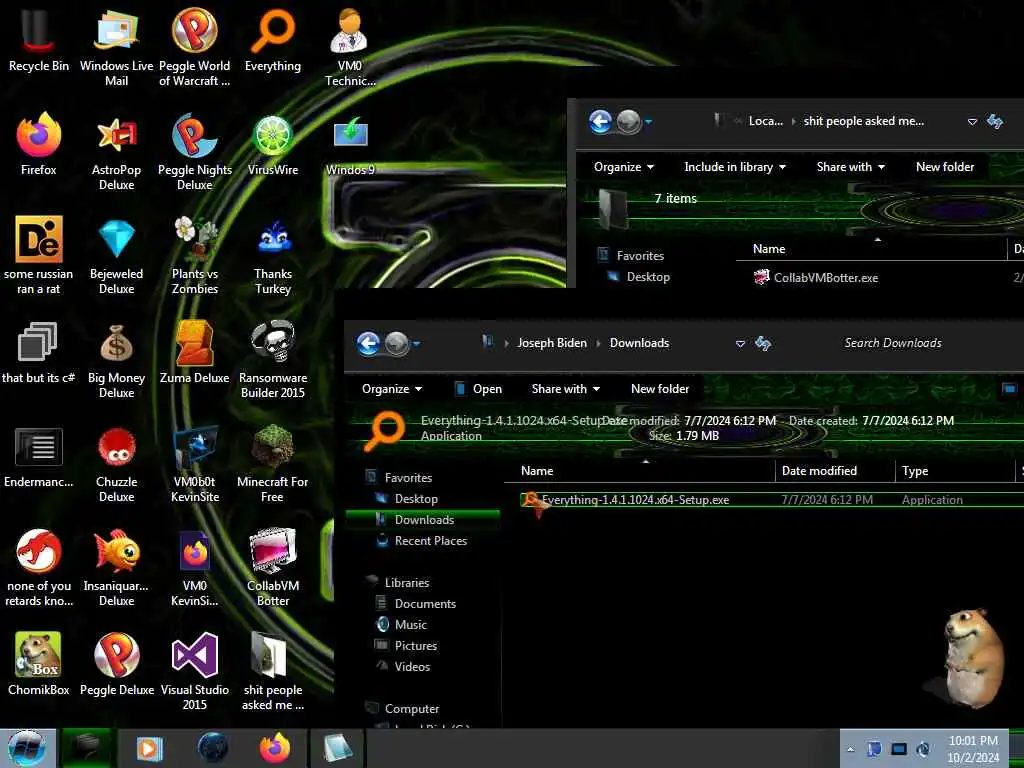This screenshot has width=1024, height=768.
Task: Open Organize menu in Downloads window
Action: pyautogui.click(x=392, y=389)
